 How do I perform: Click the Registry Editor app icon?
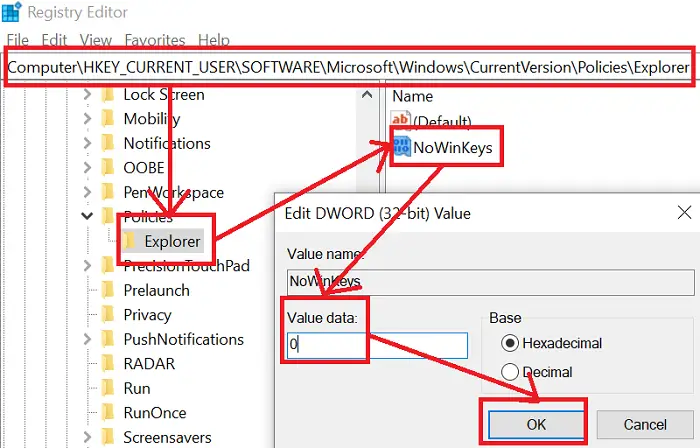point(11,12)
